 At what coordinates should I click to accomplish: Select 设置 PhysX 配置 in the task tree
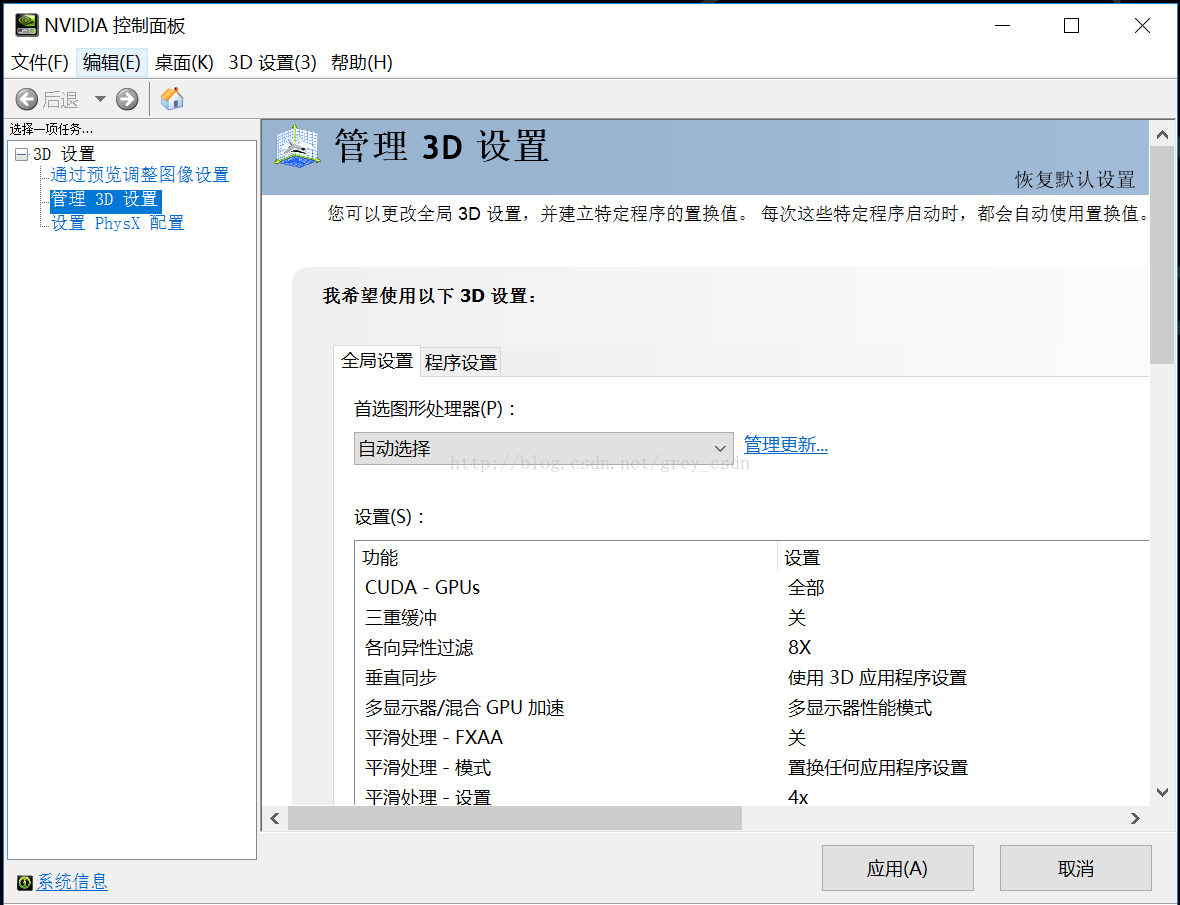(x=117, y=223)
